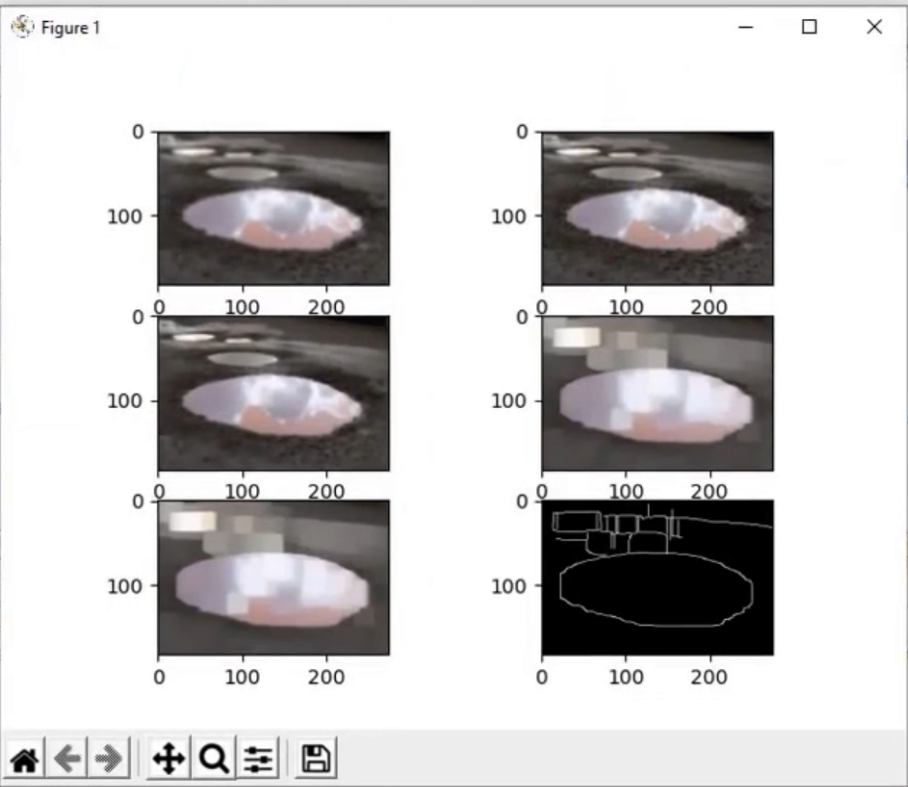Viewport: 908px width, 787px height.
Task: Close the Figure 1 window
Action: click(x=874, y=27)
